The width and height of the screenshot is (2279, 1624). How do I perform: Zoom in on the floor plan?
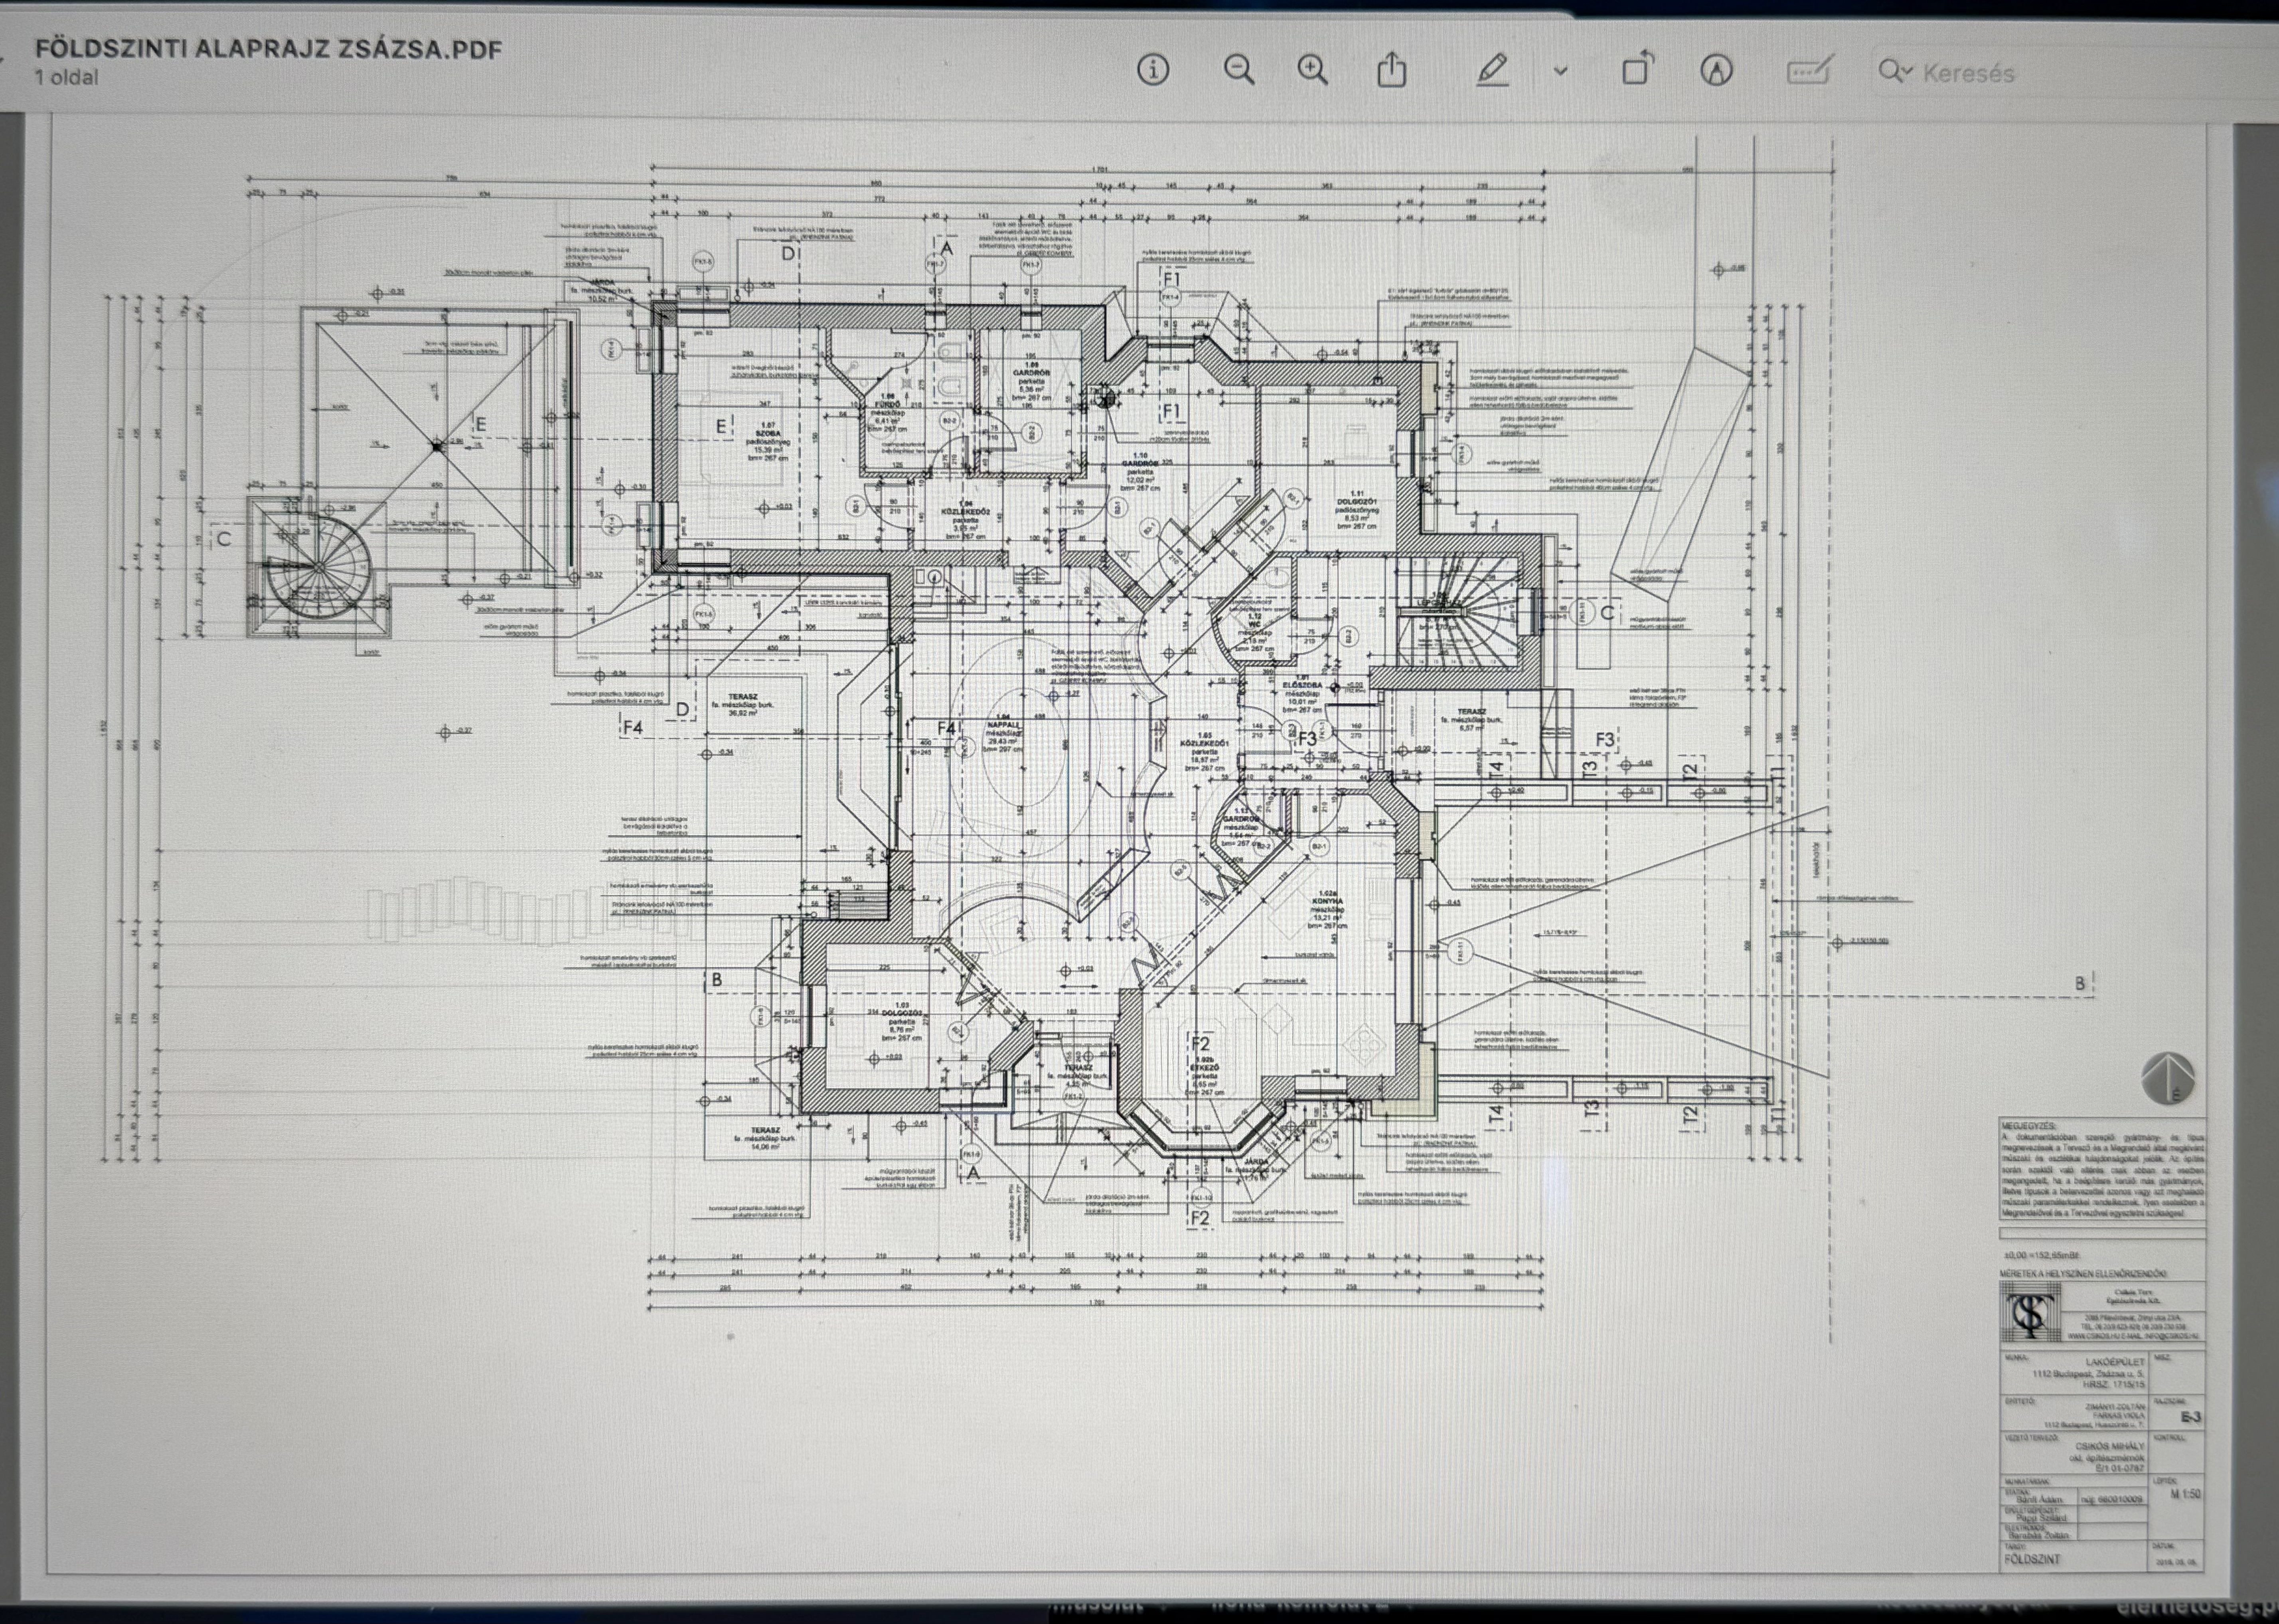[1313, 70]
